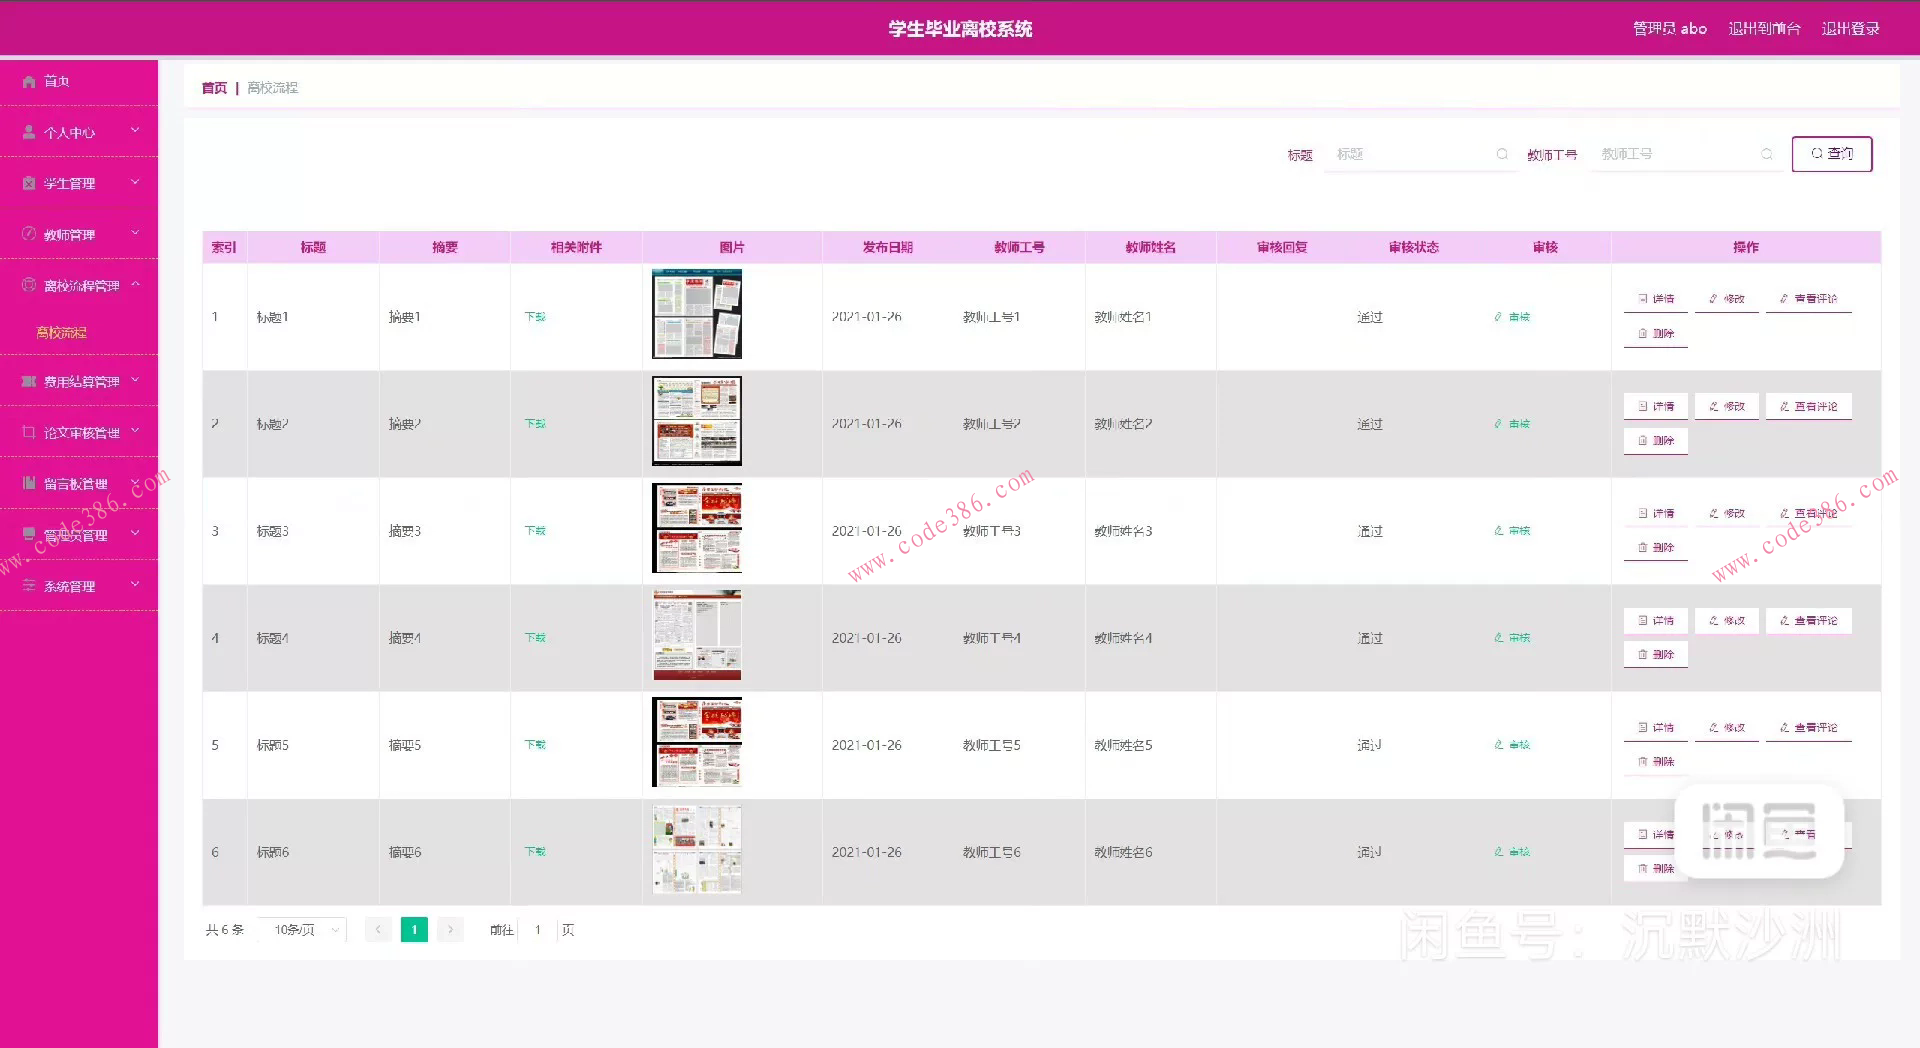Click 审核 for the 标题4 row
1920x1048 pixels.
click(x=1512, y=638)
